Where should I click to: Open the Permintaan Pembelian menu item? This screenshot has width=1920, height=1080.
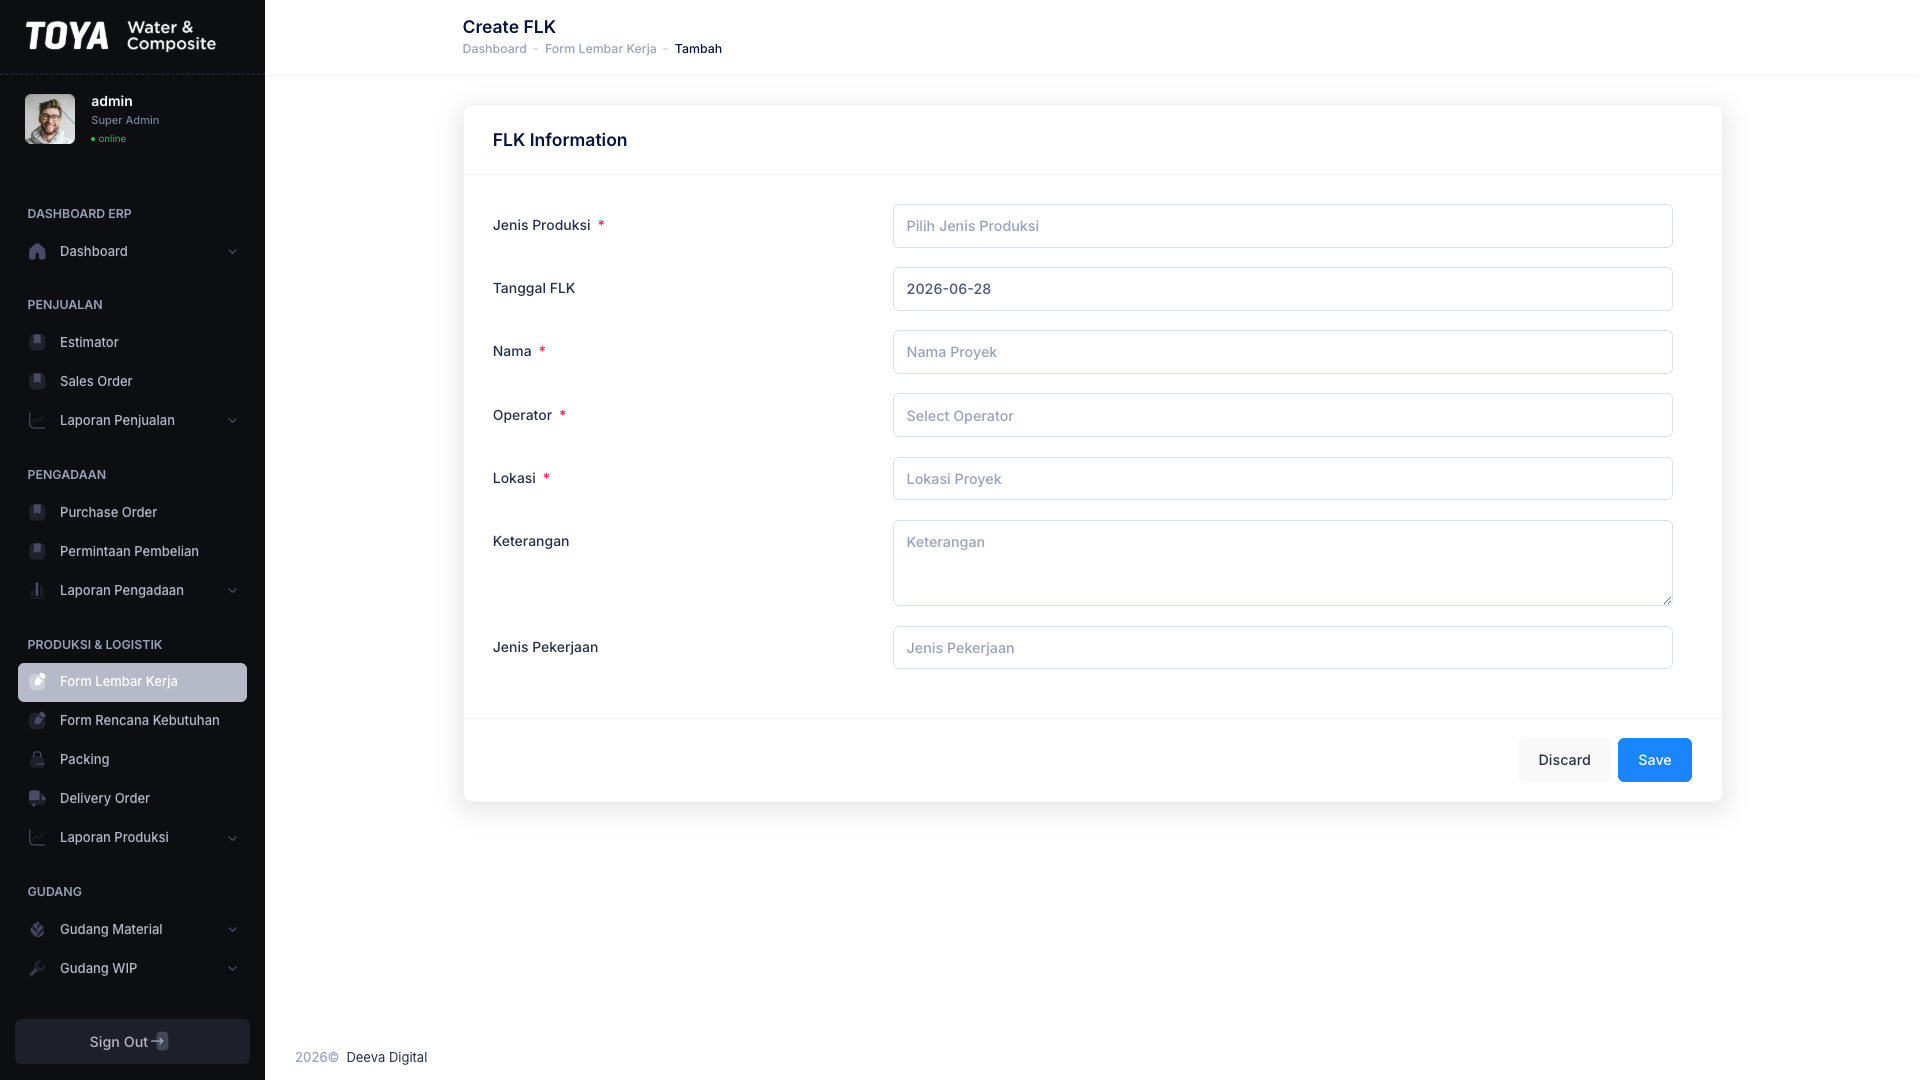[x=132, y=551]
